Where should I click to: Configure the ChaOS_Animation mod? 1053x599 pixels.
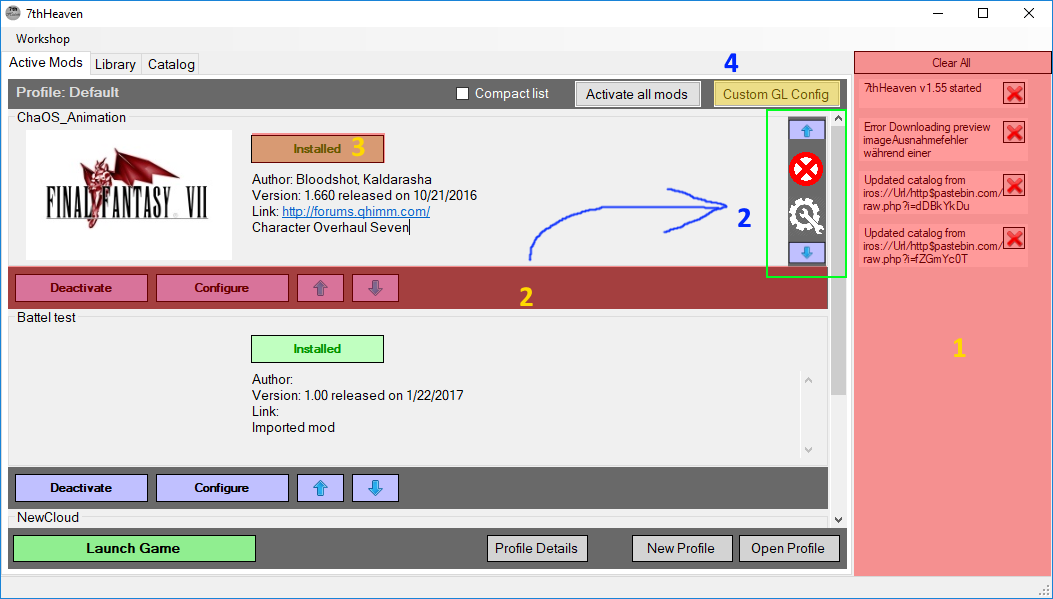tap(222, 287)
